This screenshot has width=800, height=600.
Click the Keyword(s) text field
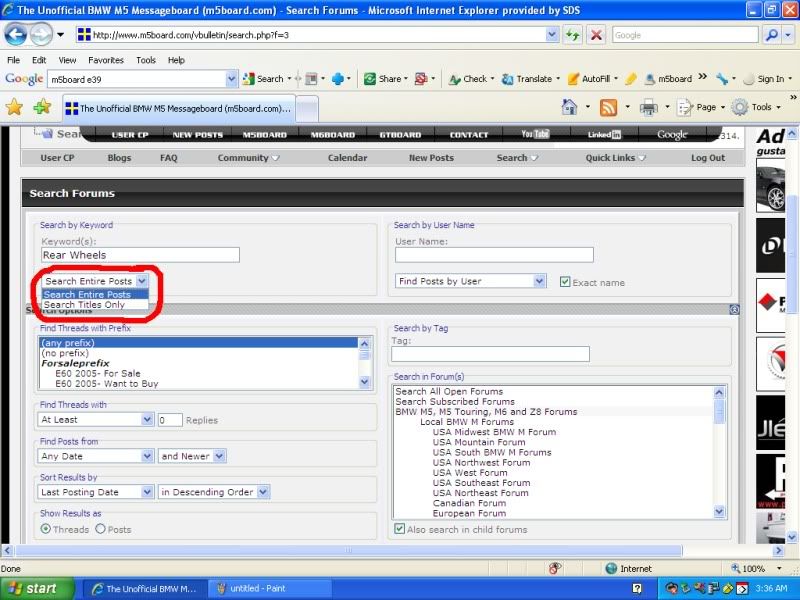140,255
